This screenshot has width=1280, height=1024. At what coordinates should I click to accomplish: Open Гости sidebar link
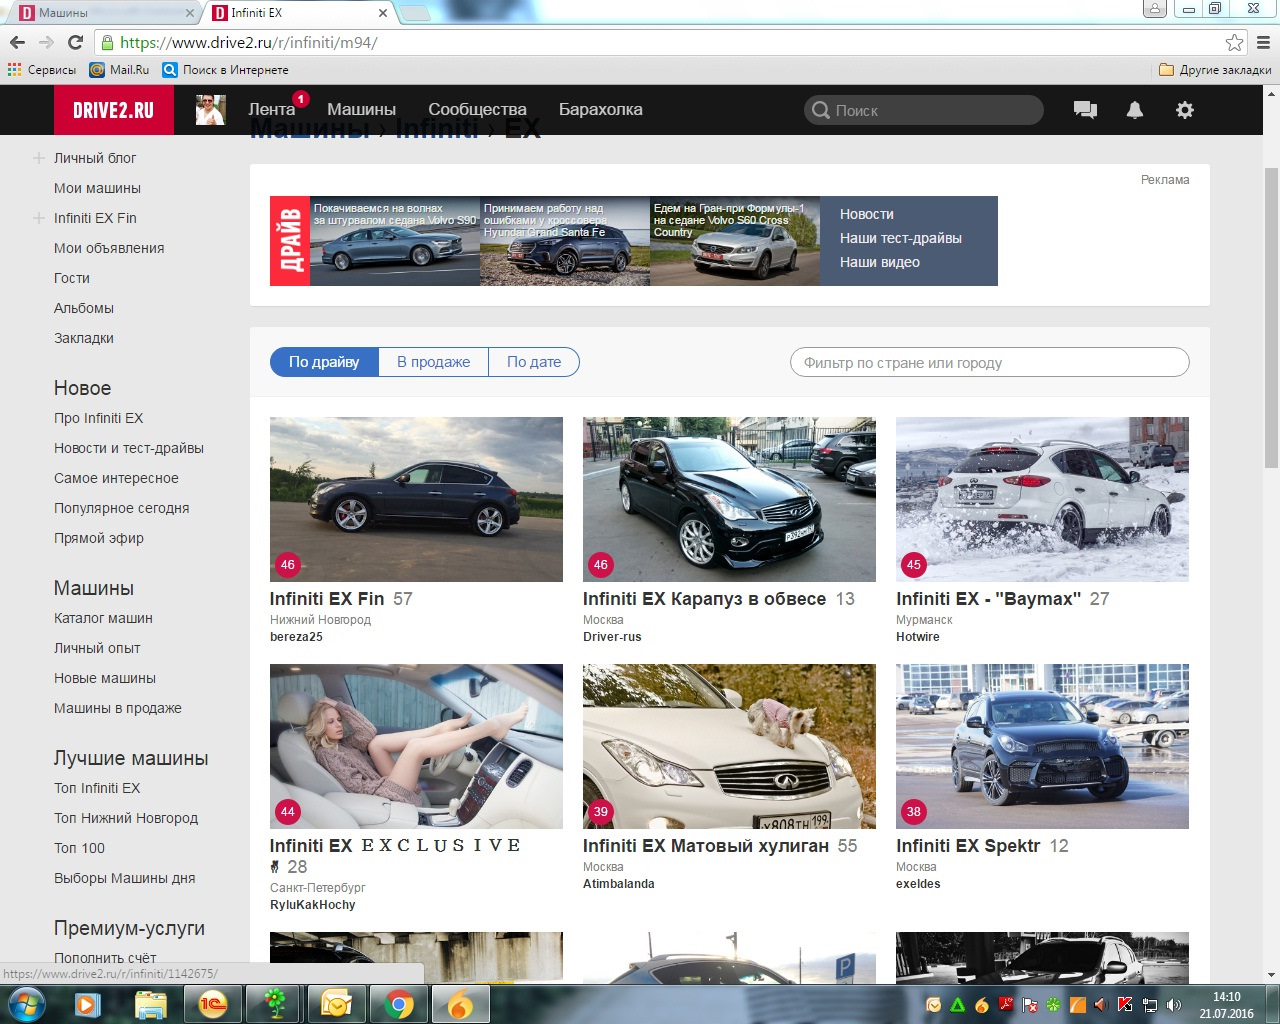point(72,278)
